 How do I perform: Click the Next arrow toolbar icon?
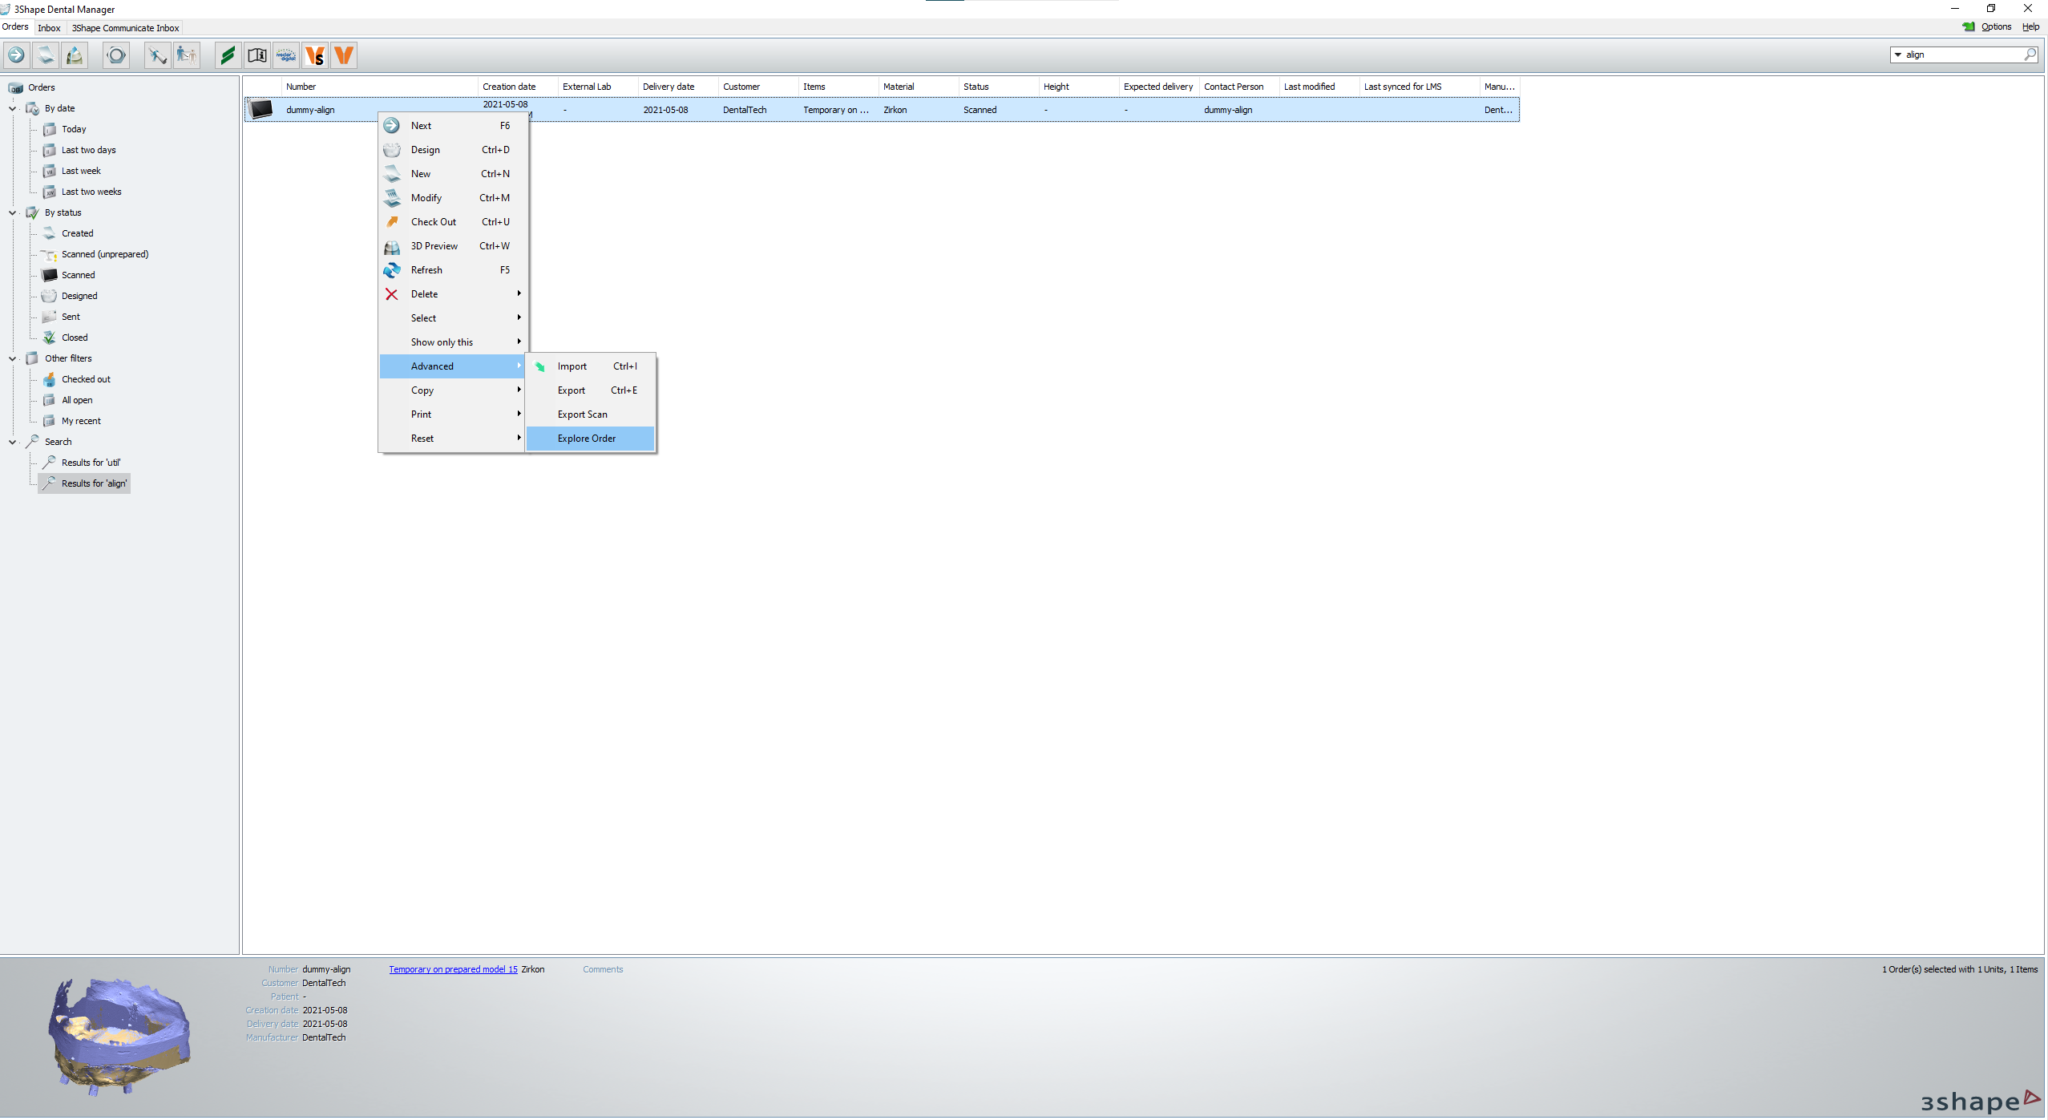pos(16,56)
